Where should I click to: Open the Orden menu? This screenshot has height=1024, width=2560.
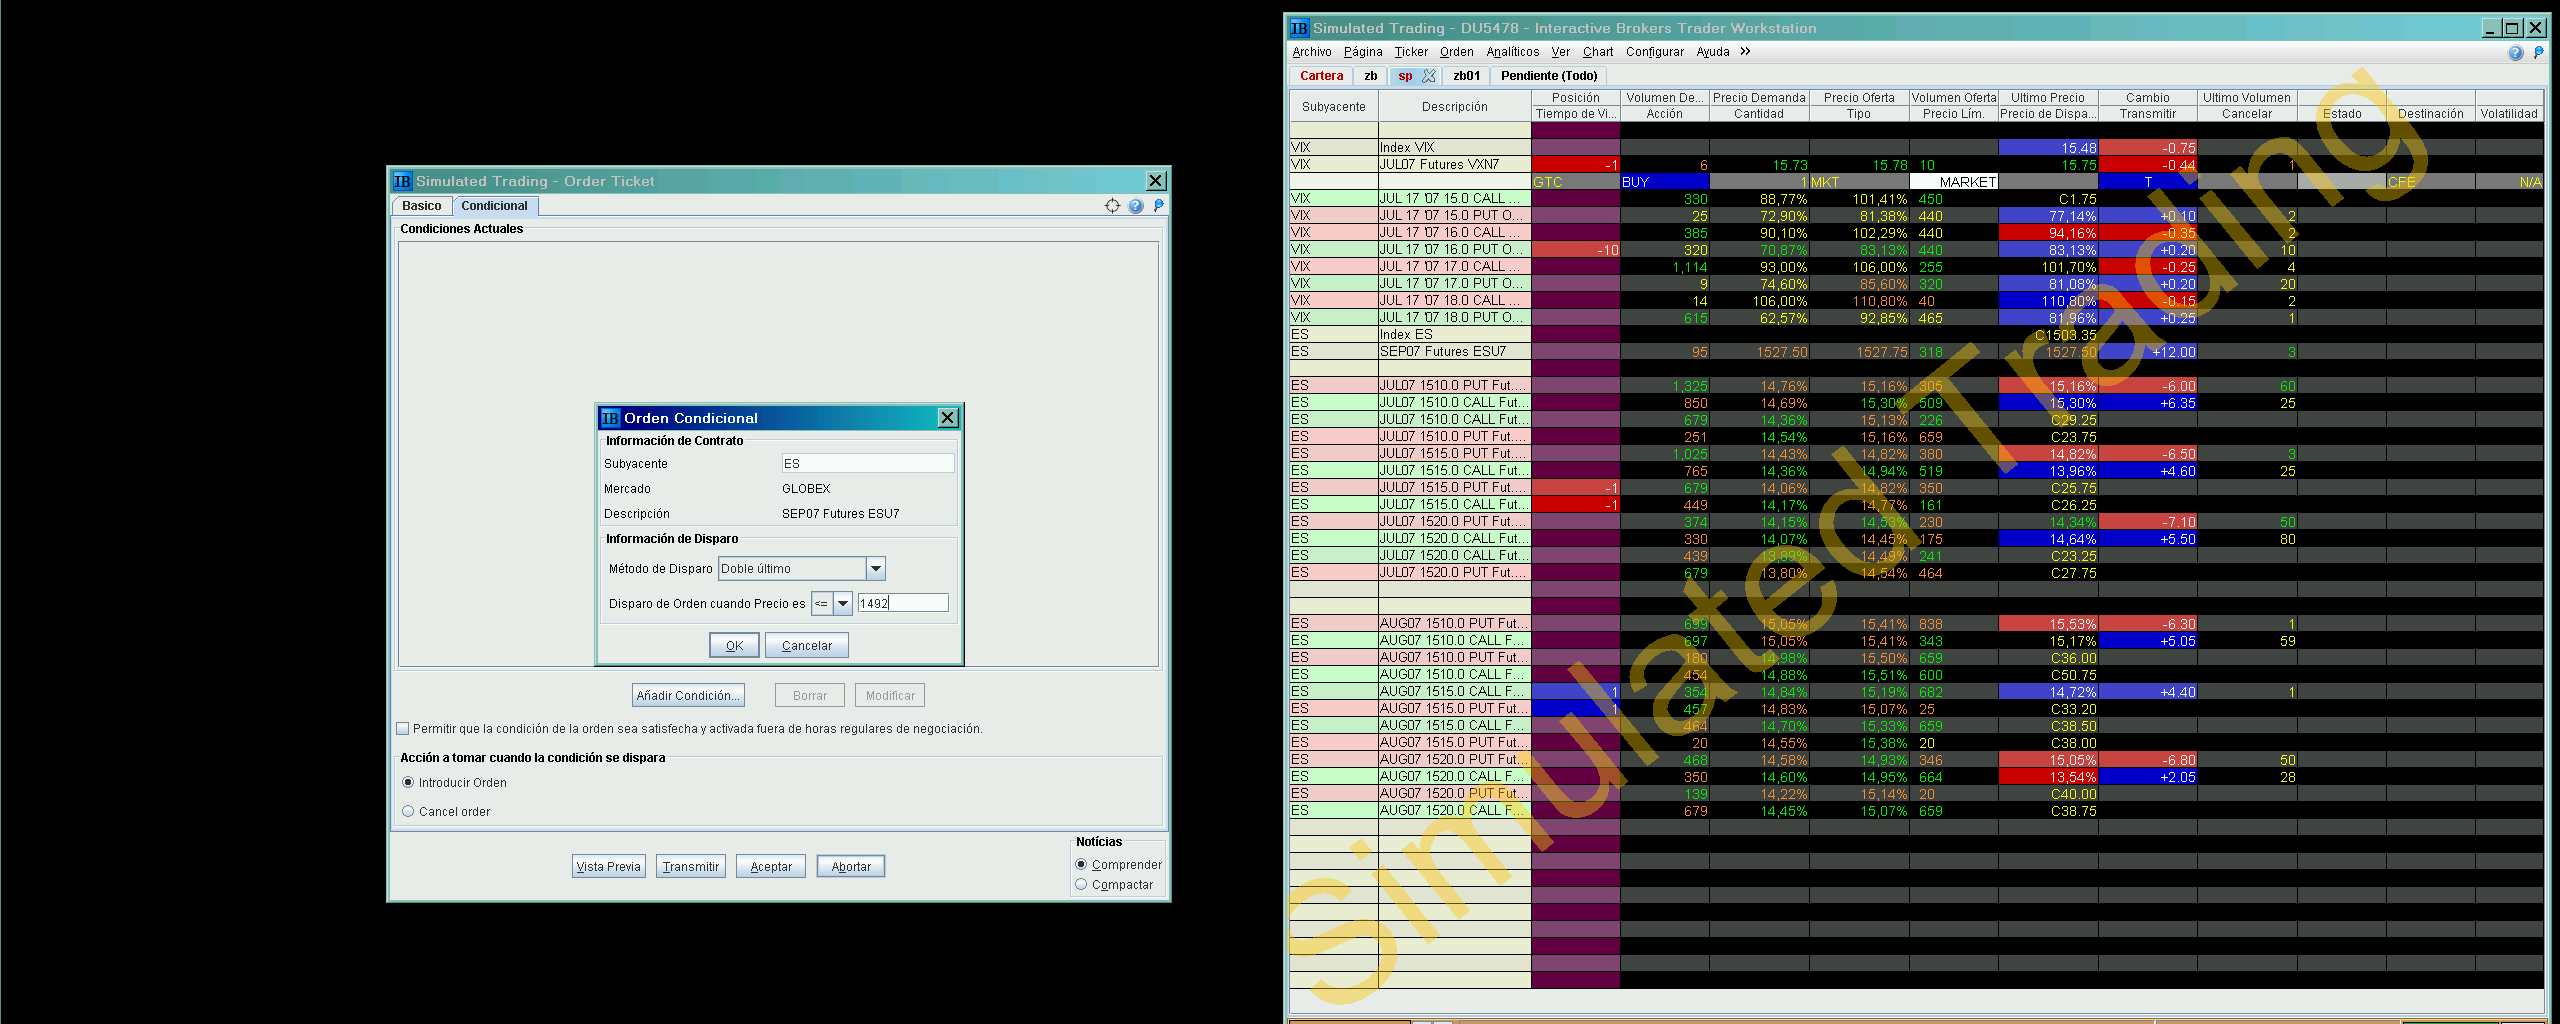(1457, 52)
